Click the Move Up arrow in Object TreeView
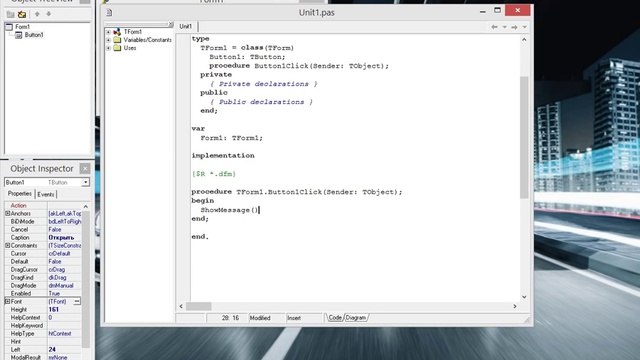640x360 pixels. (x=37, y=14)
